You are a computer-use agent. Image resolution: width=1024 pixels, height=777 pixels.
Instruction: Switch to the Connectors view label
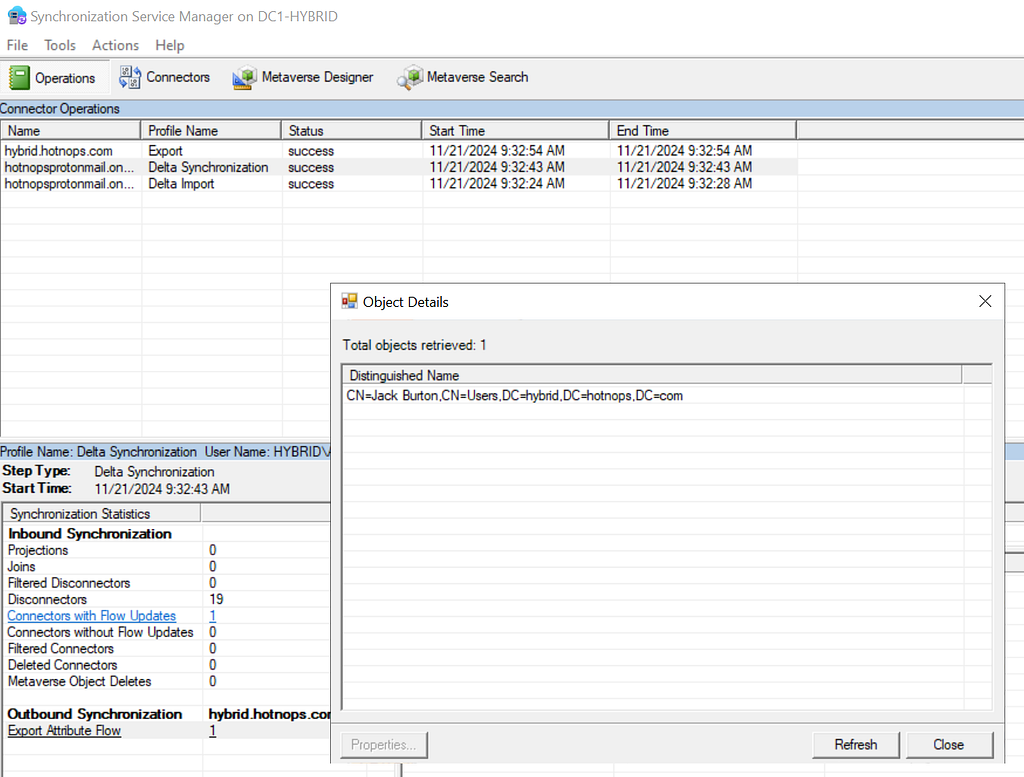178,77
